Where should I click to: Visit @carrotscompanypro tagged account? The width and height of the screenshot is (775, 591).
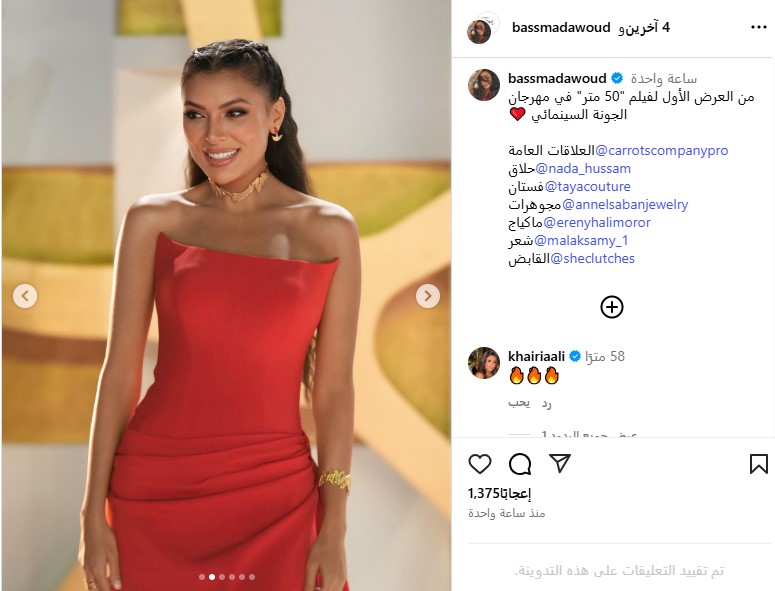click(x=661, y=150)
